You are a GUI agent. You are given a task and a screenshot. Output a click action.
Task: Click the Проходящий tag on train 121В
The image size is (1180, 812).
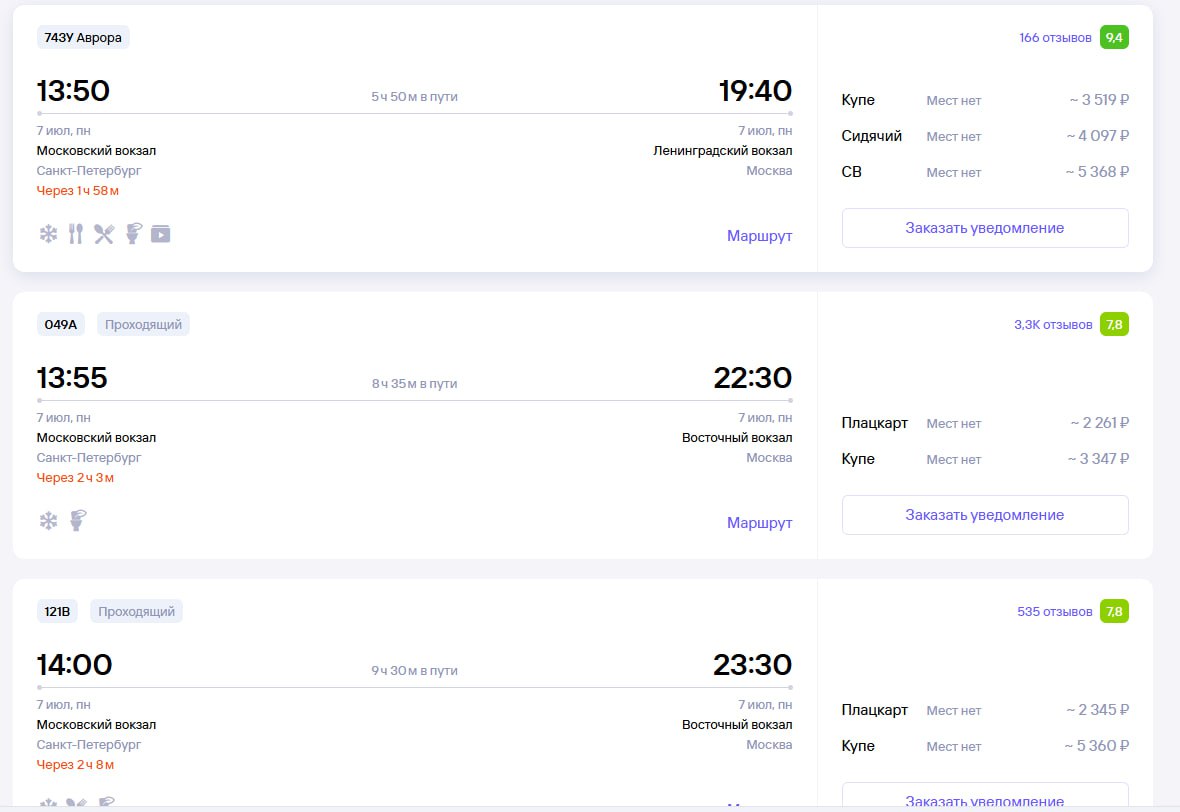tap(136, 611)
